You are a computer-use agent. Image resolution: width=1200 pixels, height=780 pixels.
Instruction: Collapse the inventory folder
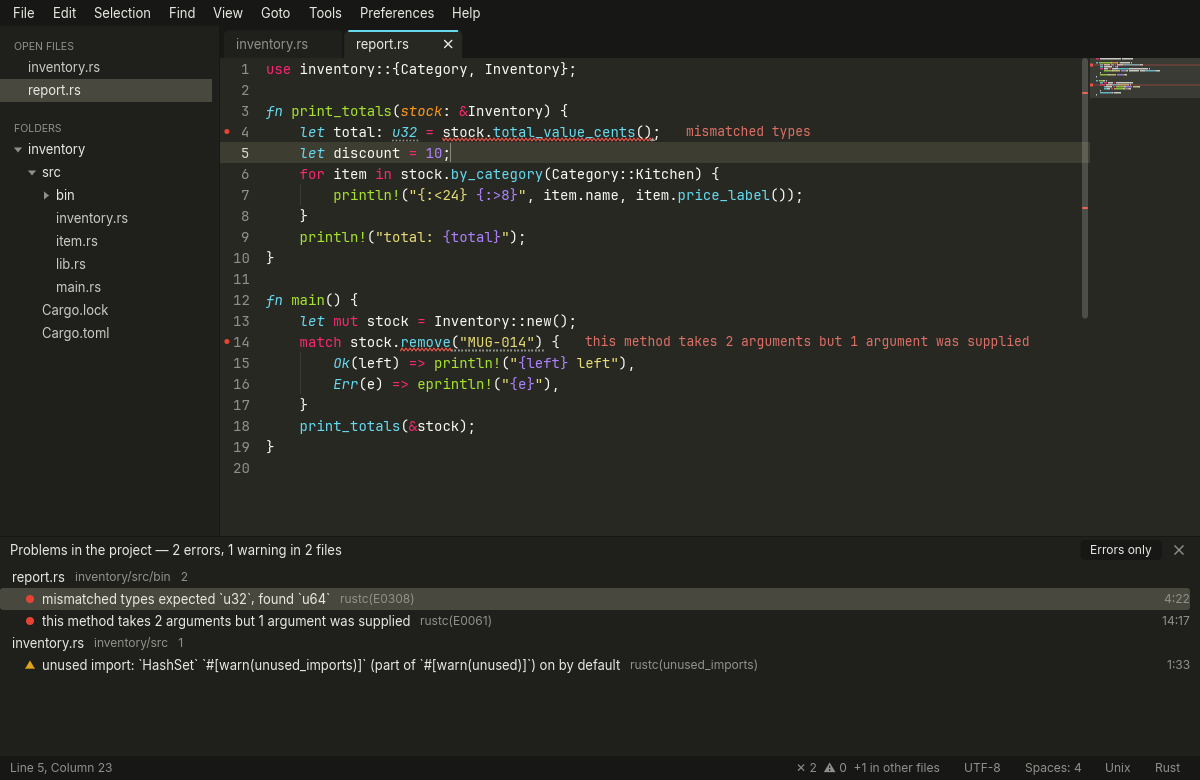pos(18,150)
